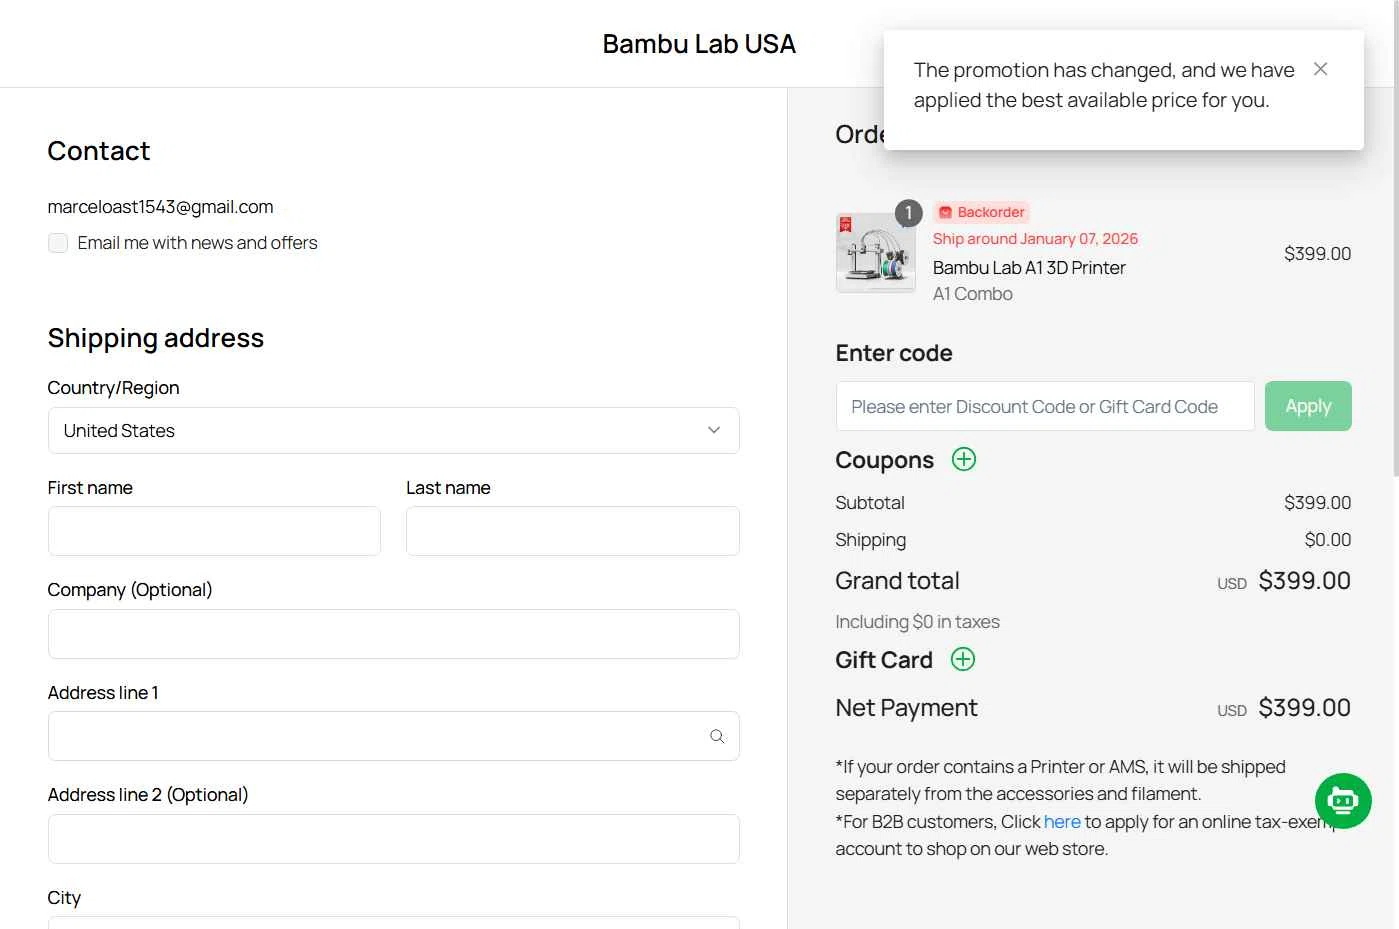
Task: Open the 'here' B2B tax-exempt link
Action: coord(1062,822)
